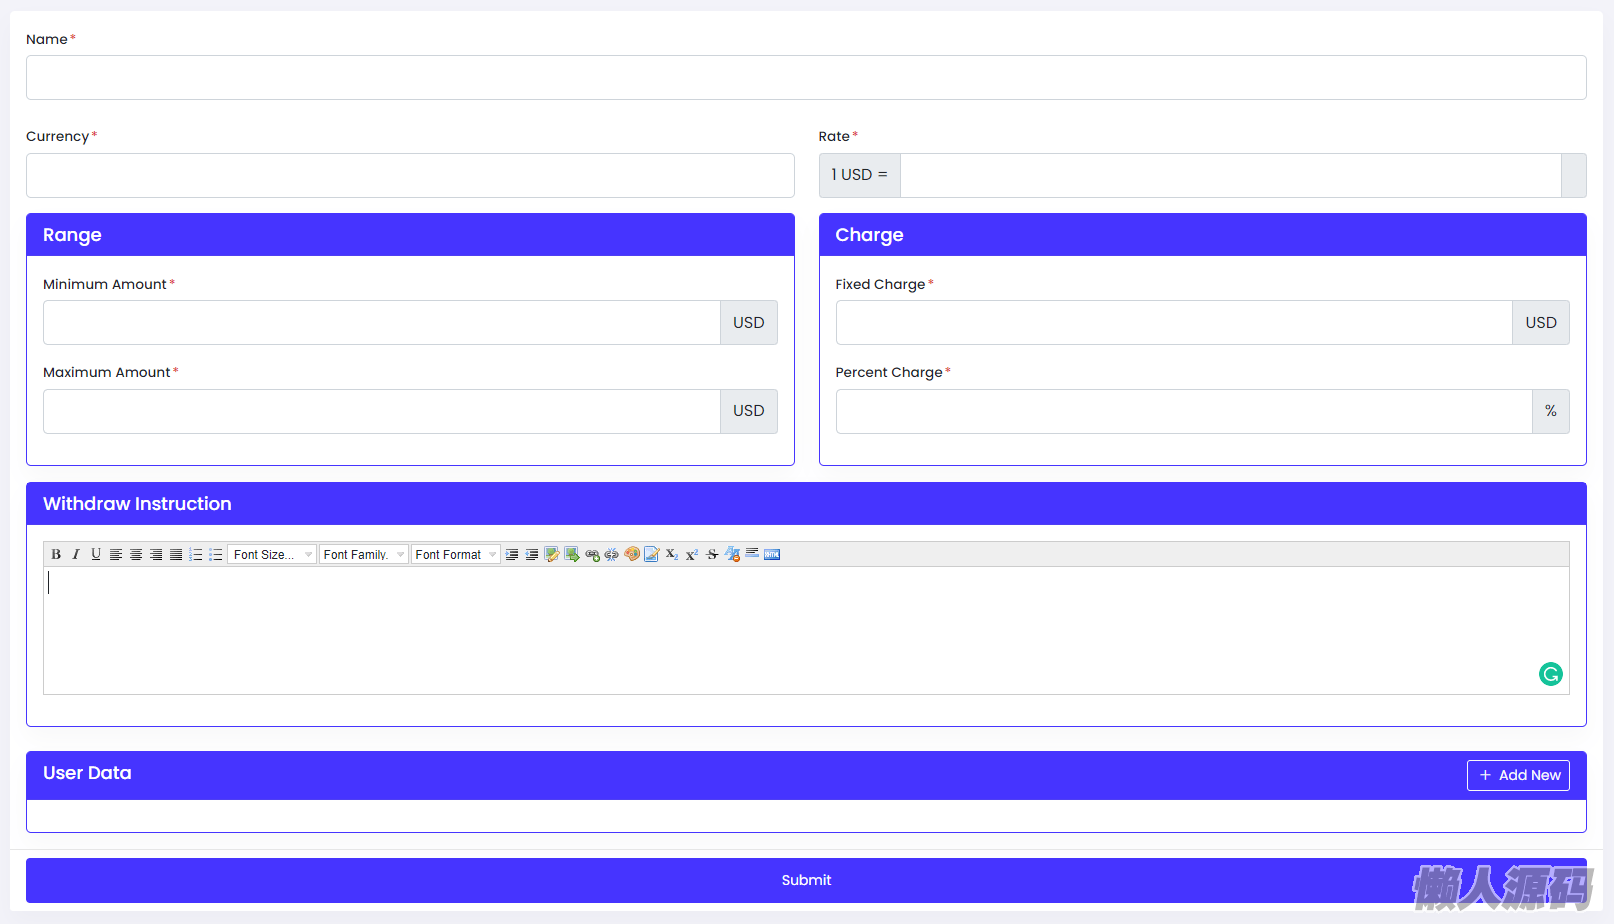Image resolution: width=1614 pixels, height=924 pixels.
Task: Click the Maximum Amount input field
Action: pos(382,411)
